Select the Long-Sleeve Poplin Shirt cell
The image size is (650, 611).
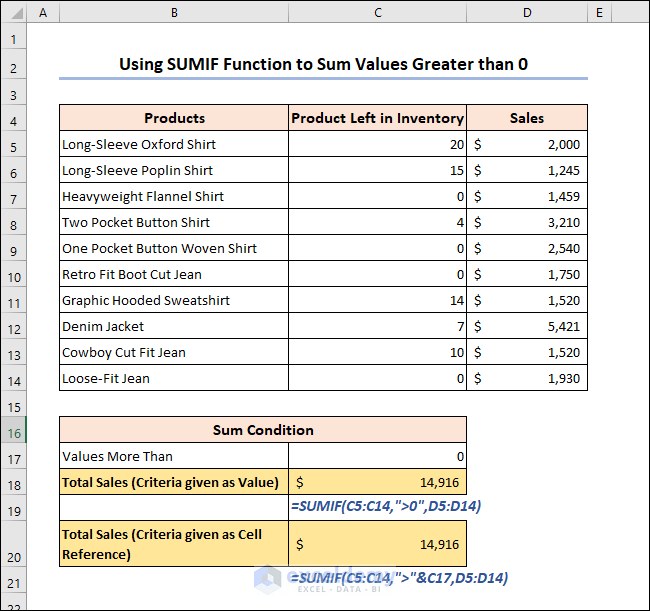(x=174, y=170)
